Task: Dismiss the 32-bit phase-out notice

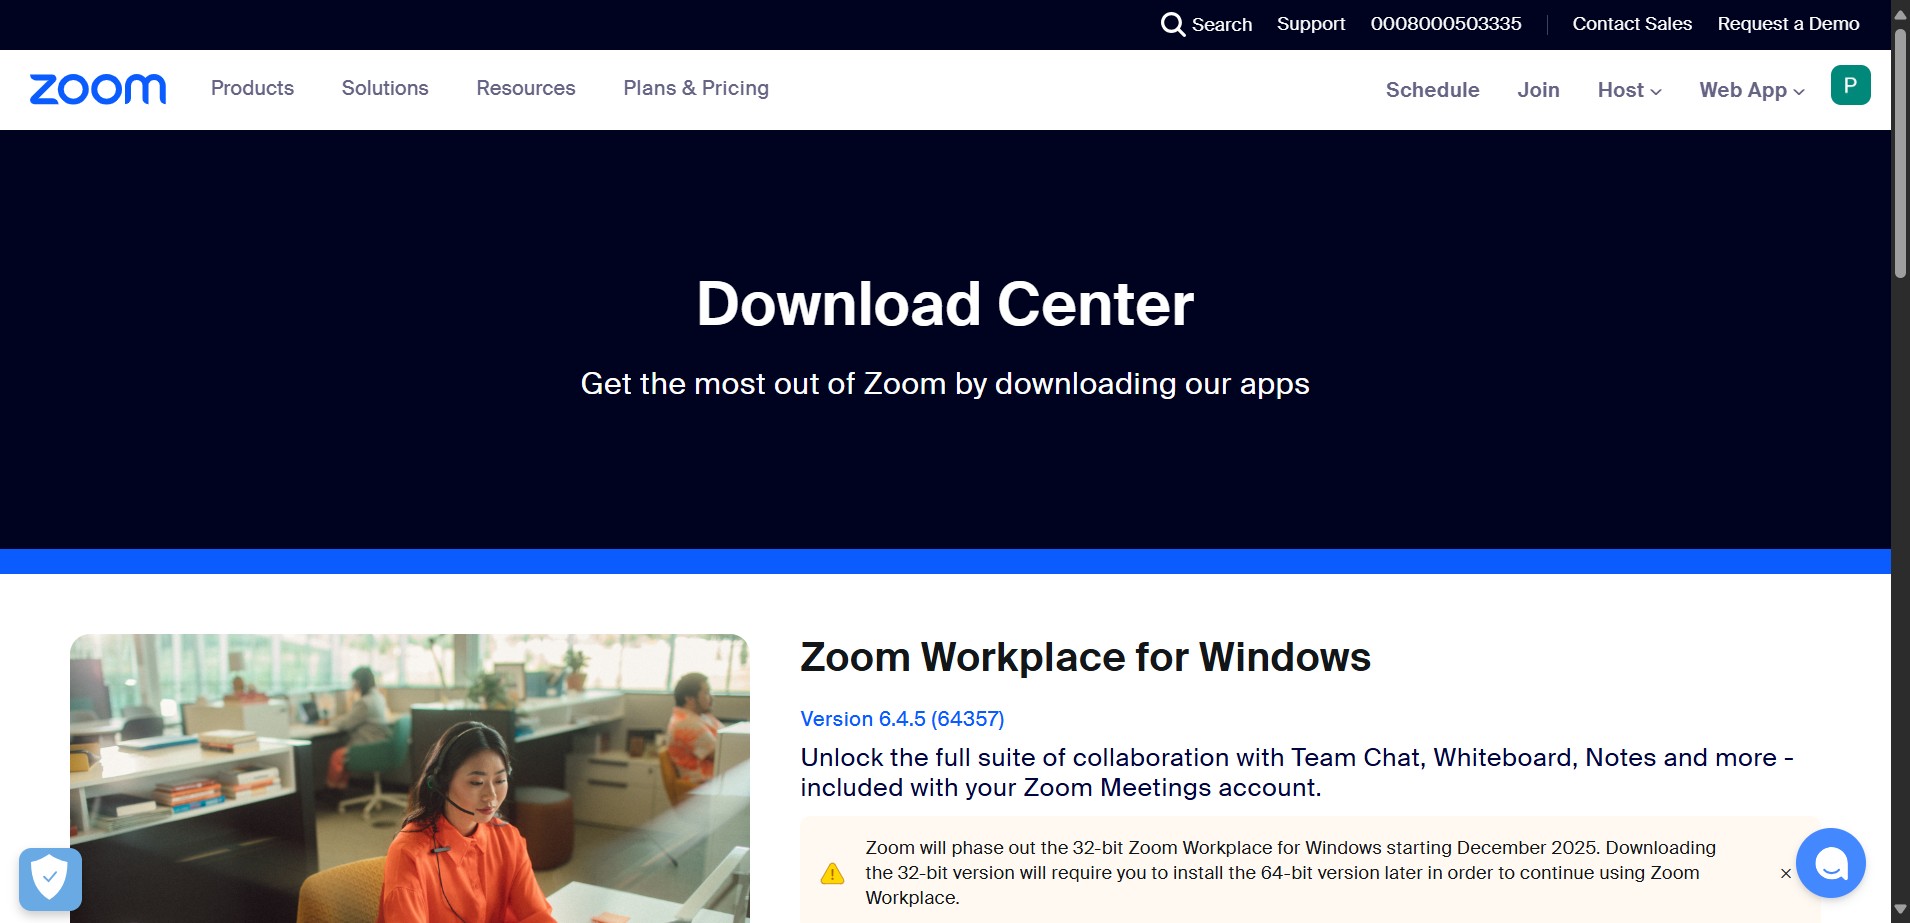Action: click(1785, 873)
